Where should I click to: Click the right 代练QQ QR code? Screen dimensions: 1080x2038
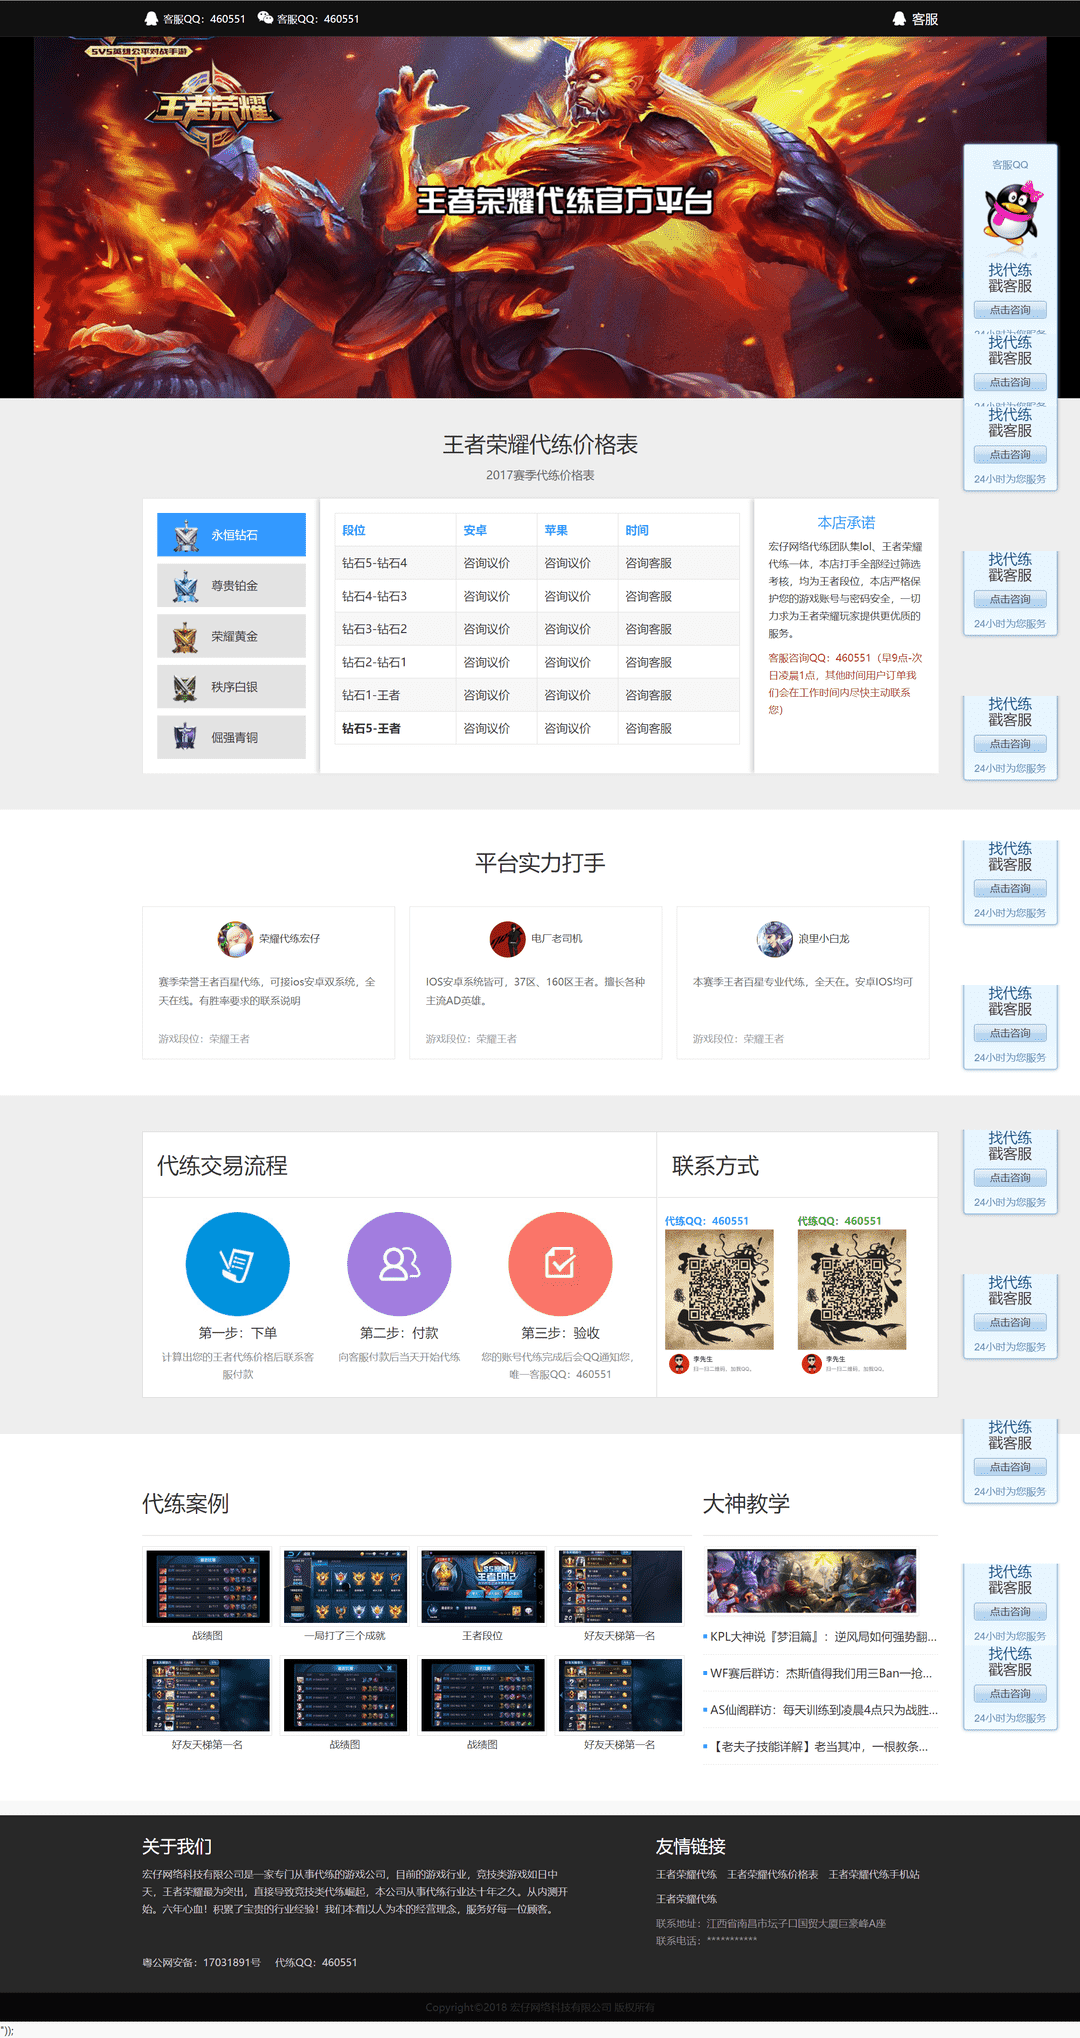pyautogui.click(x=852, y=1290)
